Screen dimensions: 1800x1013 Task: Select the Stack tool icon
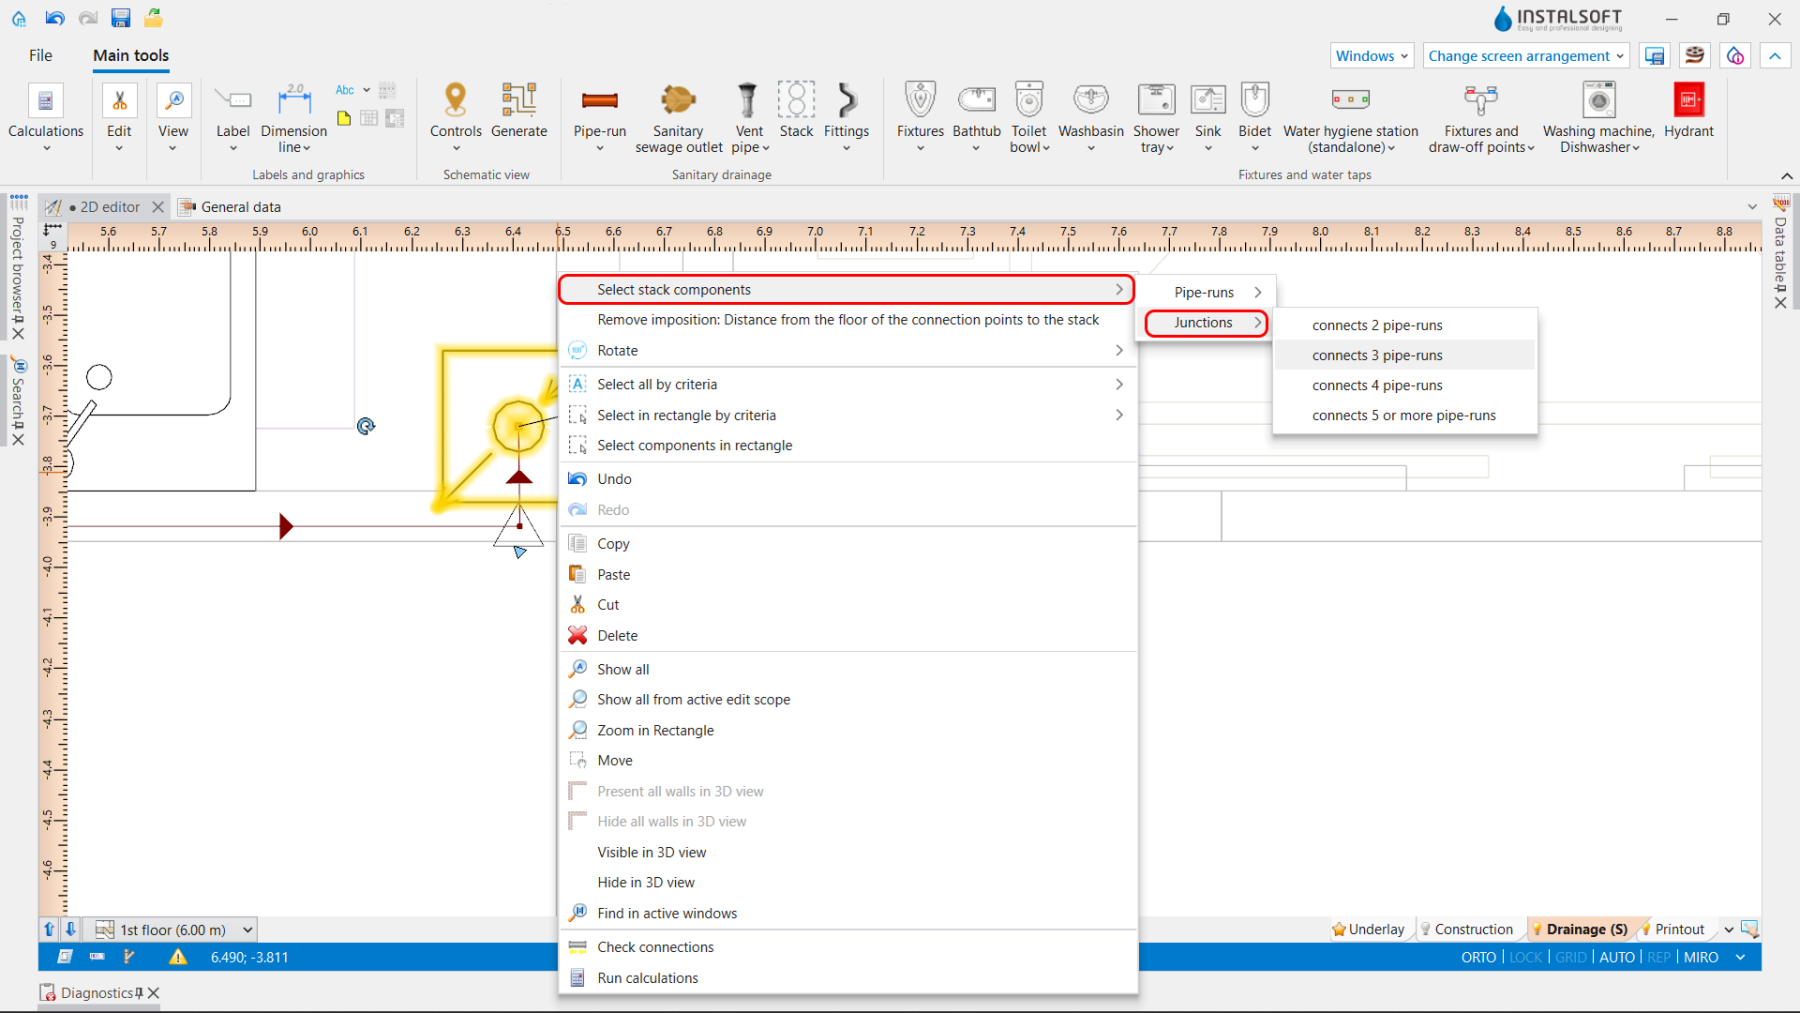click(796, 101)
